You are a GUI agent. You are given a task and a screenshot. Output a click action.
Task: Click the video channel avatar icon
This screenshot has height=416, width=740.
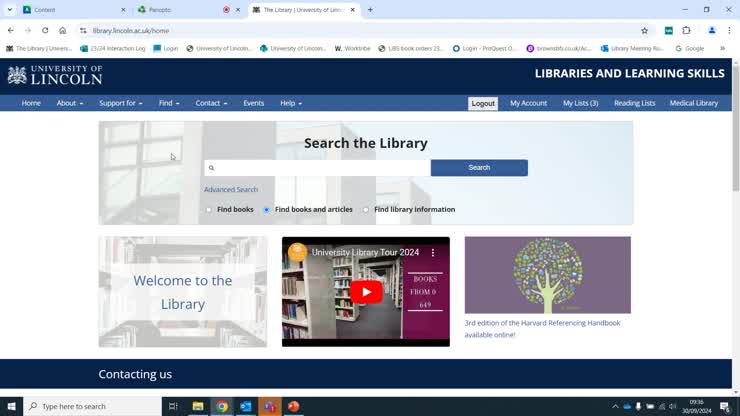click(x=297, y=253)
